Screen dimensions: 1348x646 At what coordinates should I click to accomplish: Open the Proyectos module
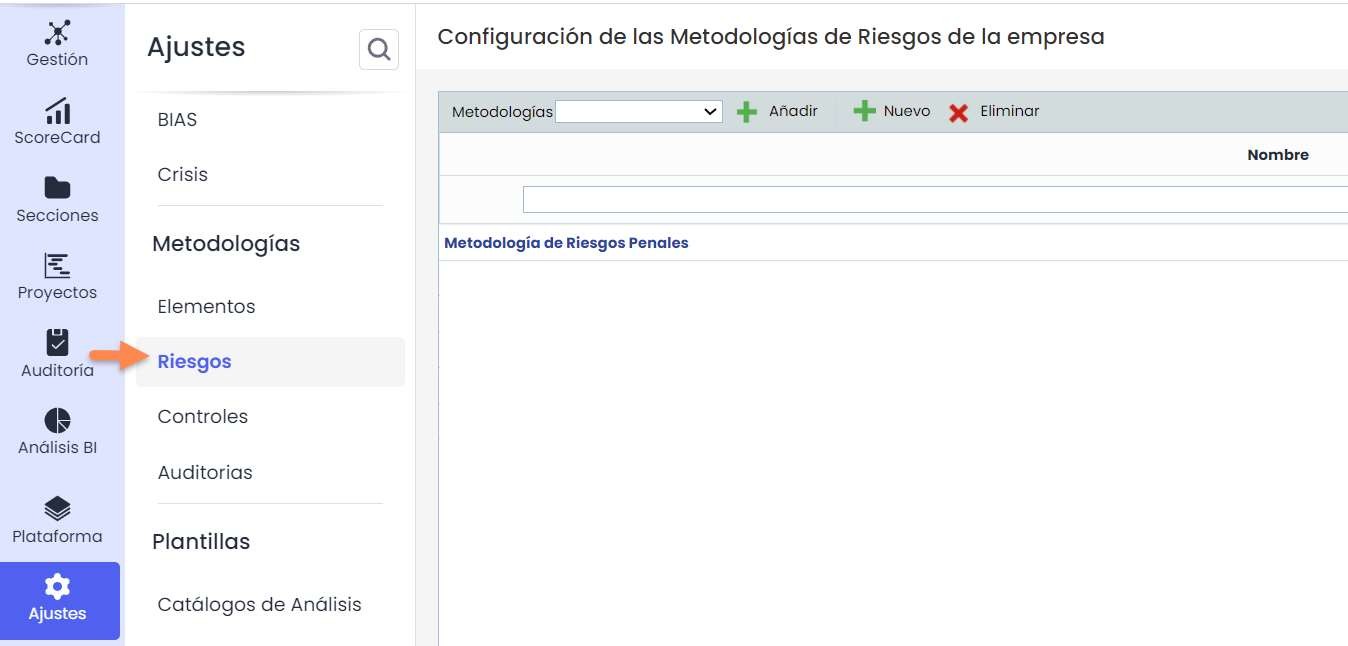click(57, 266)
